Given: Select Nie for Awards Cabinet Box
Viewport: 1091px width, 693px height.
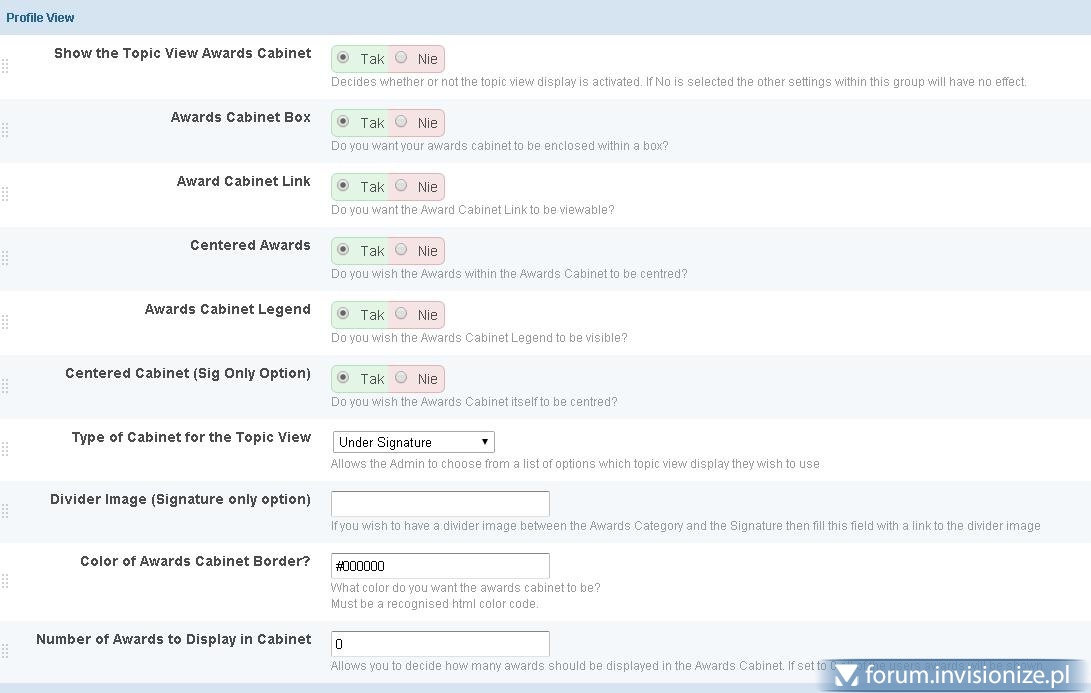Looking at the screenshot, I should click(x=402, y=122).
